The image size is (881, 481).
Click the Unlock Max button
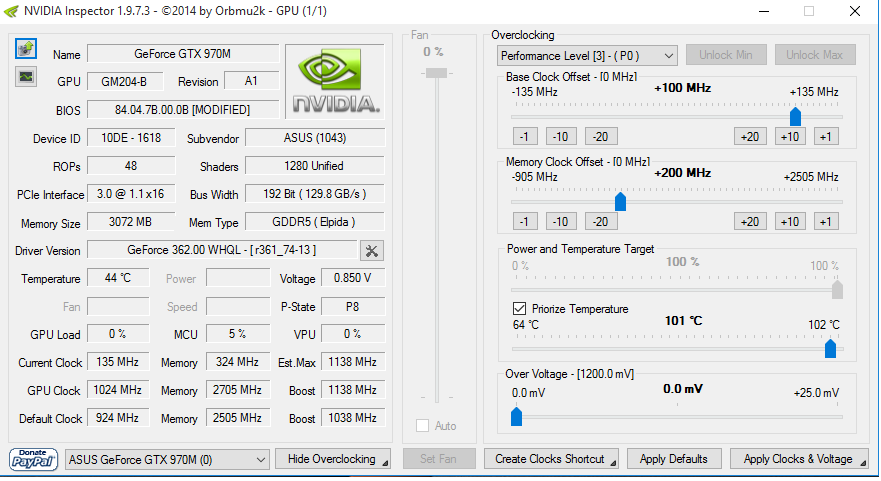click(814, 55)
